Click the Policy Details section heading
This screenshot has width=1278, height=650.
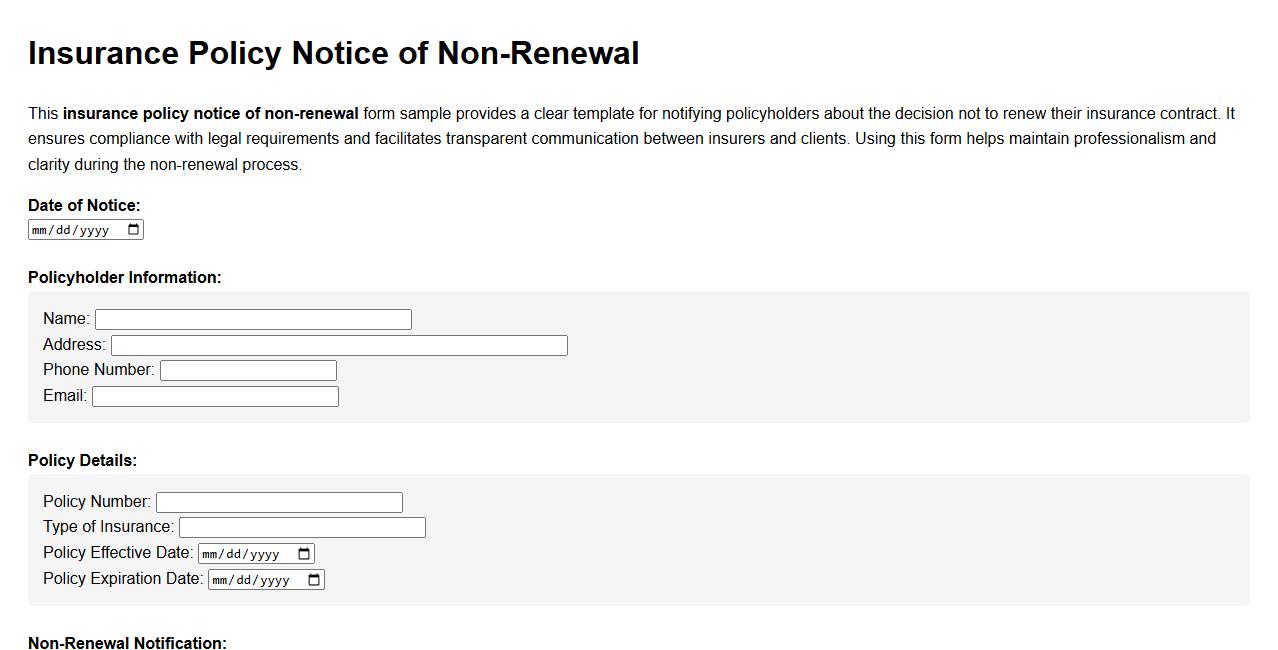pyautogui.click(x=81, y=460)
